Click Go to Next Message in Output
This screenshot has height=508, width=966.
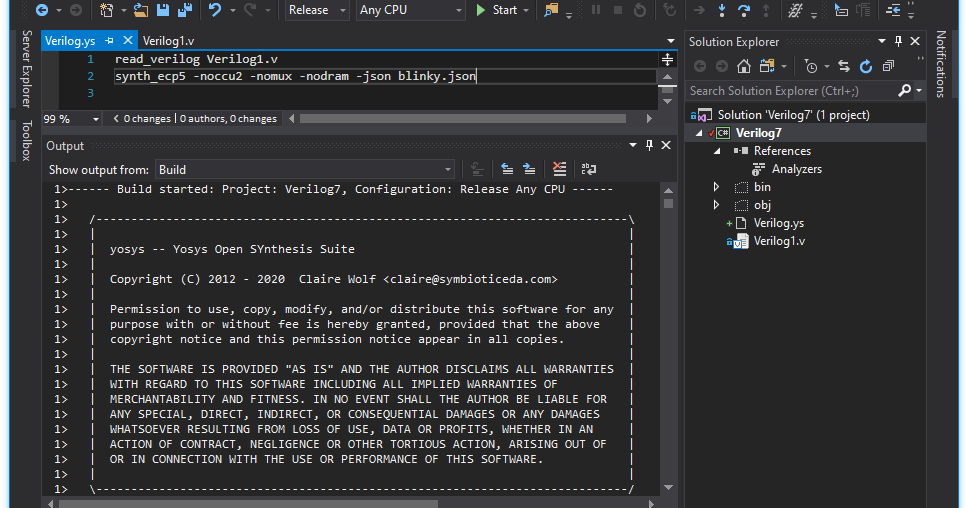(529, 169)
